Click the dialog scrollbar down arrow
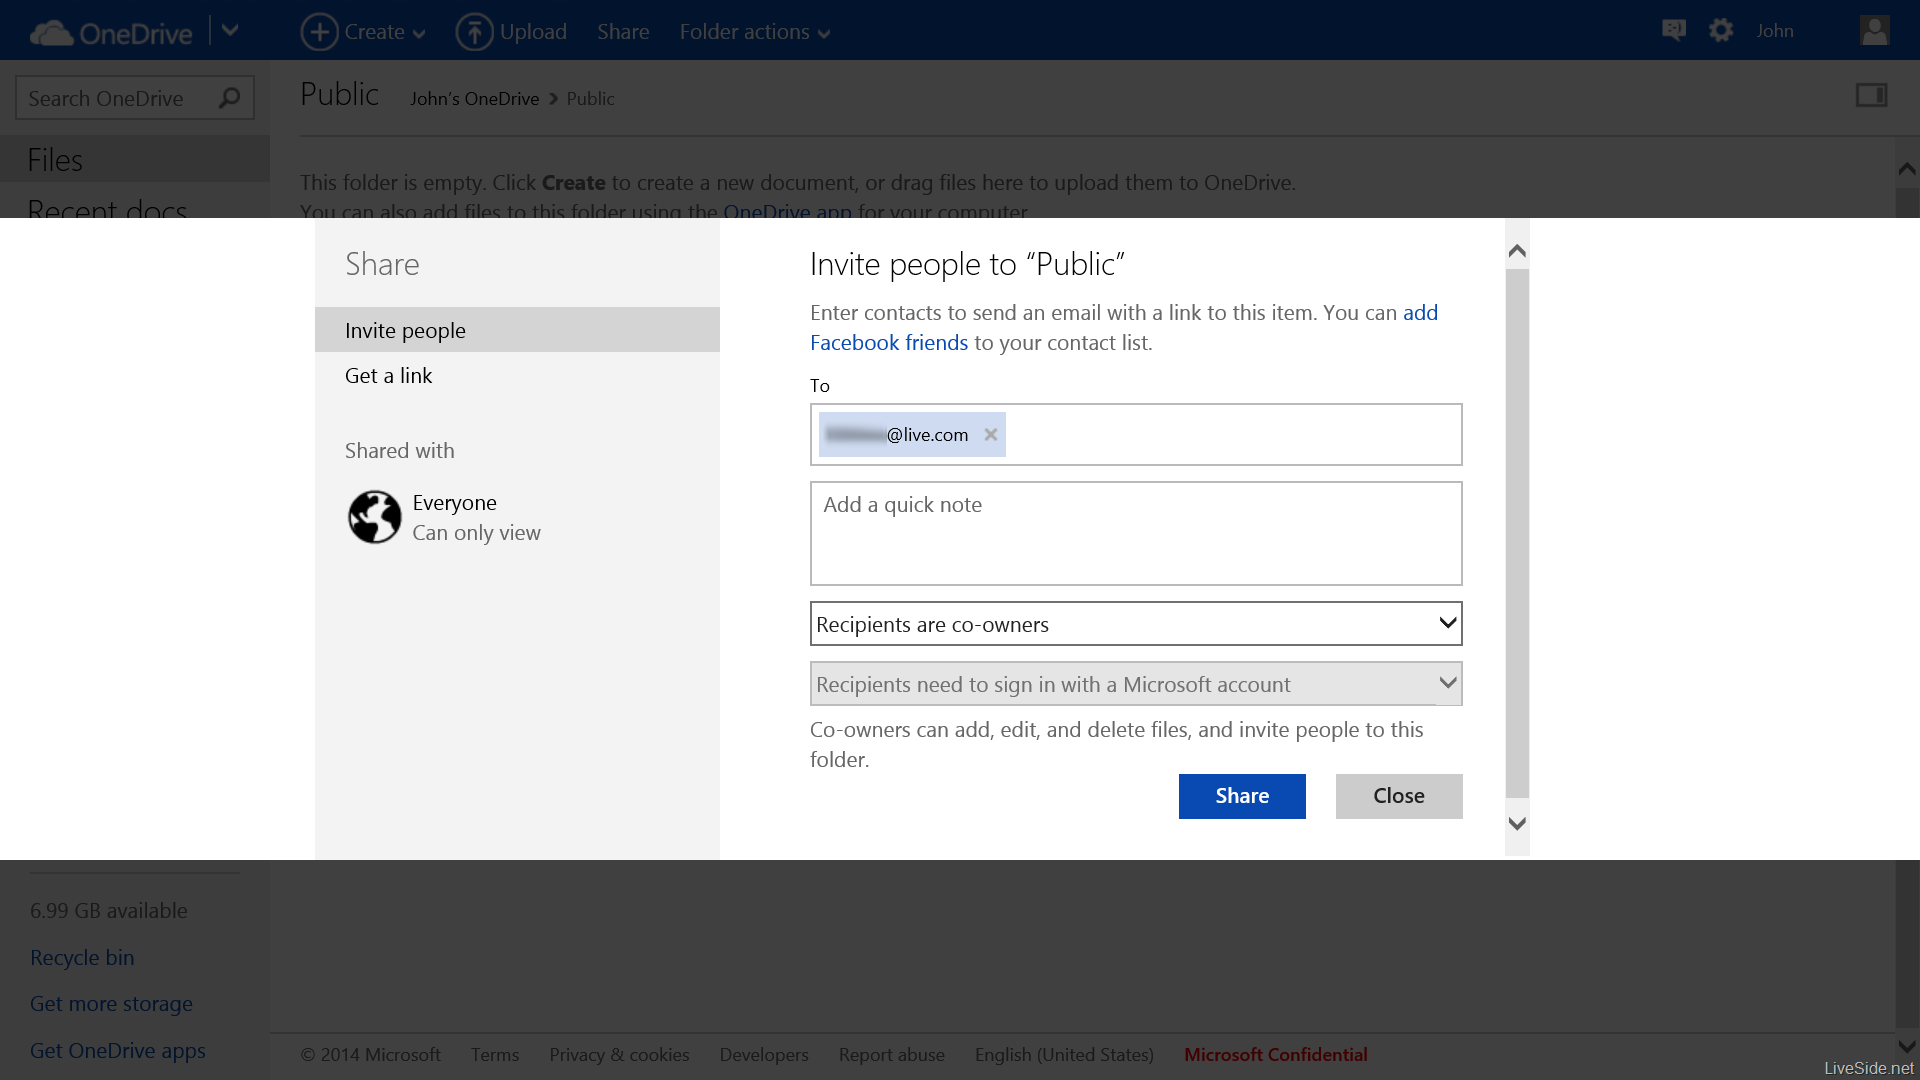1920x1080 pixels. tap(1516, 823)
